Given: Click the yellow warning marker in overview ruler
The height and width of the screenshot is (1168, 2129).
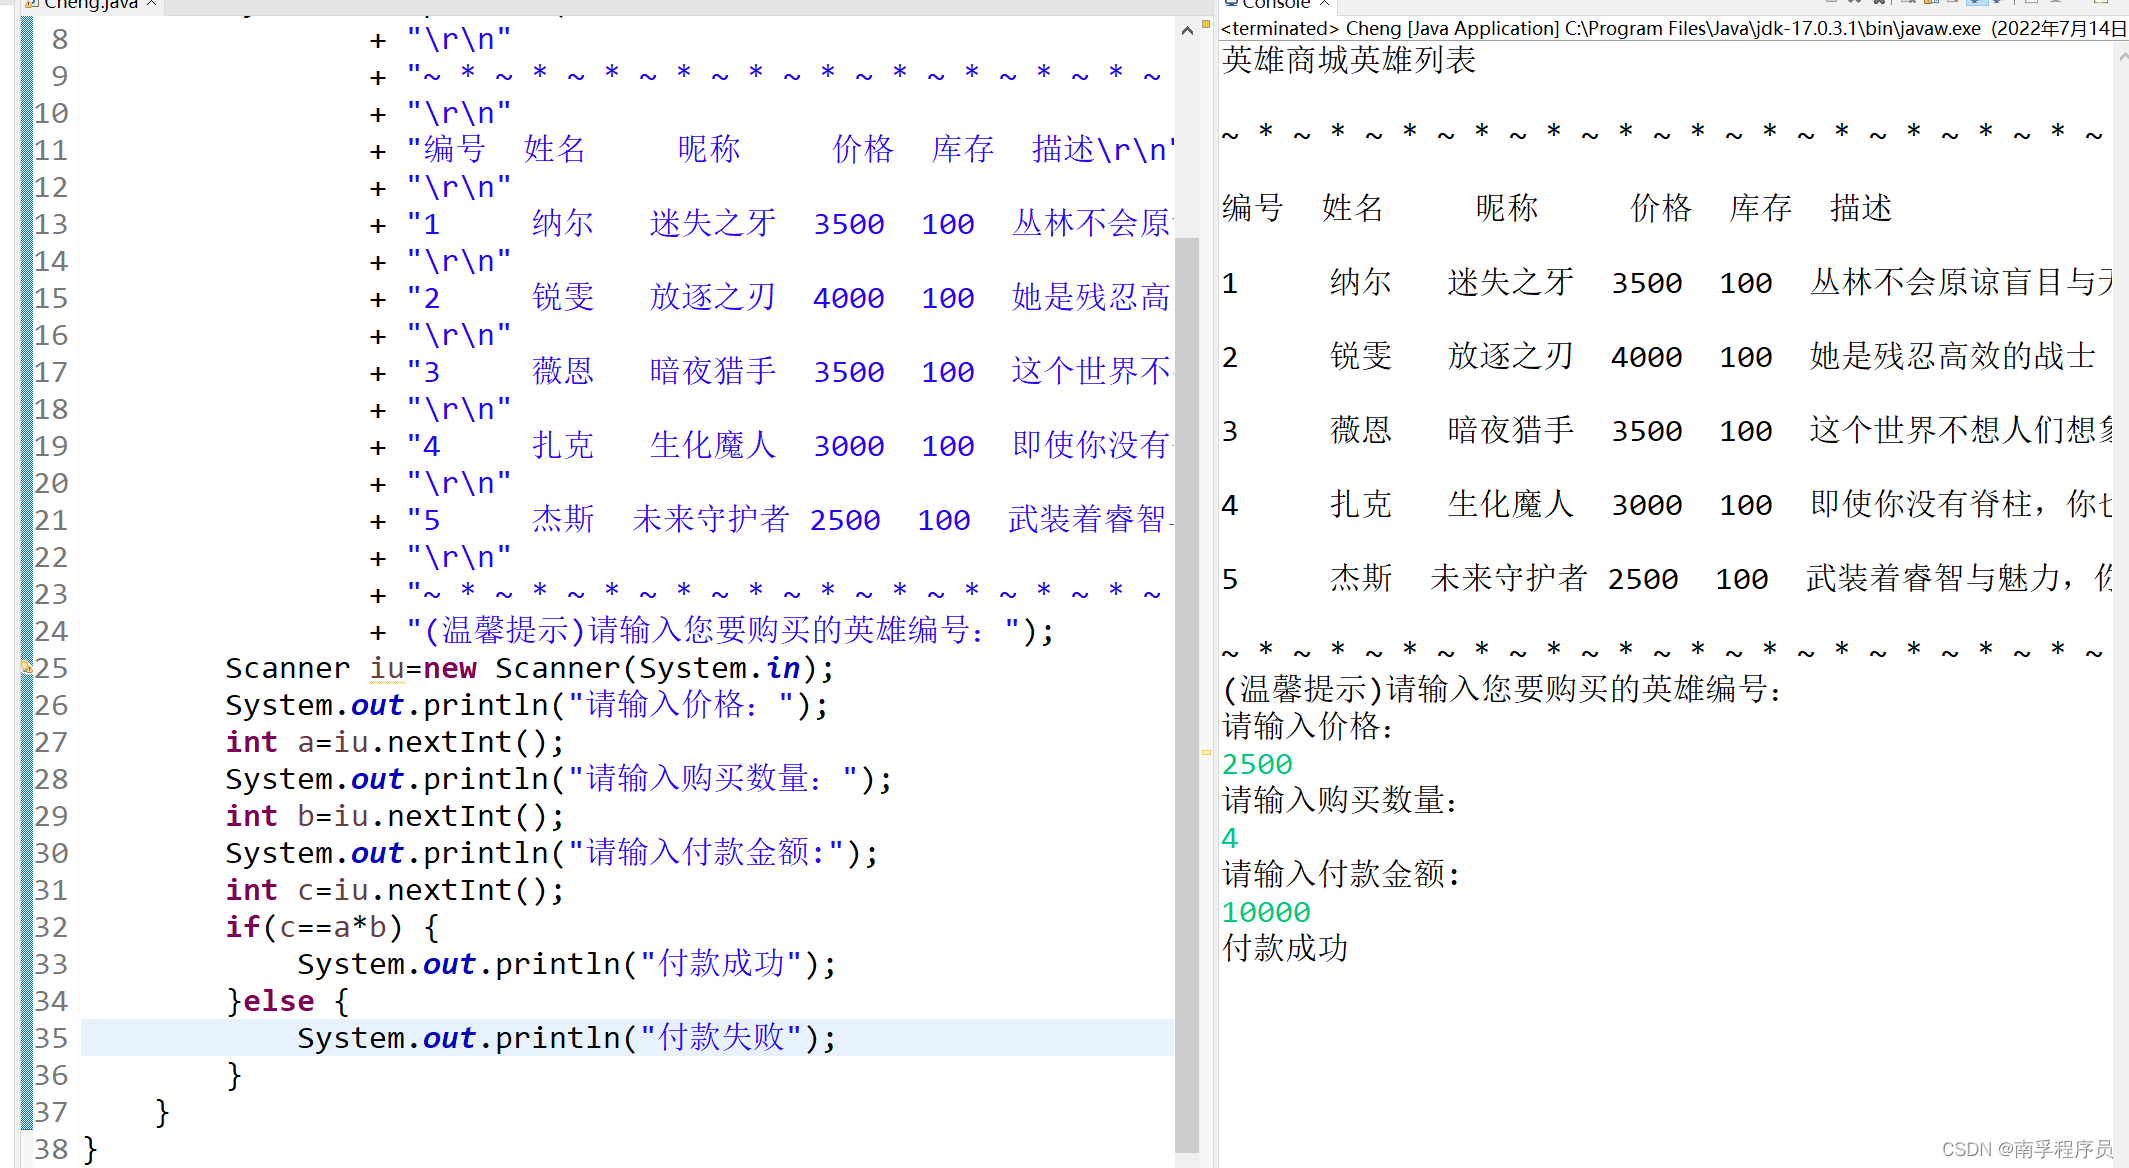Looking at the screenshot, I should click(x=1206, y=752).
